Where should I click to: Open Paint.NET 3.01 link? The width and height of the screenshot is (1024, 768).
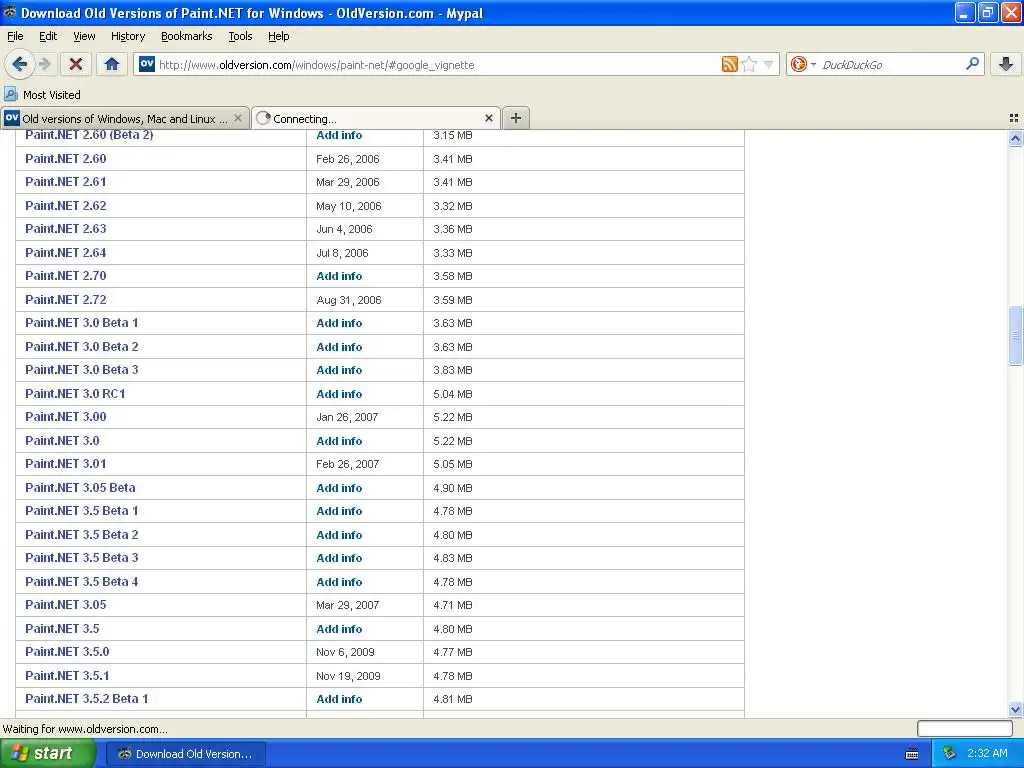[66, 464]
